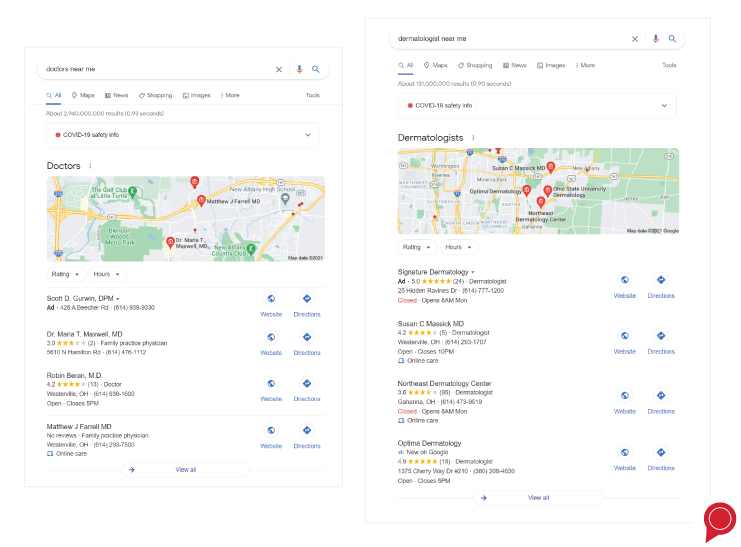Open the Robin Beran, M.D. listing
Image resolution: width=741 pixels, height=547 pixels.
[x=75, y=375]
